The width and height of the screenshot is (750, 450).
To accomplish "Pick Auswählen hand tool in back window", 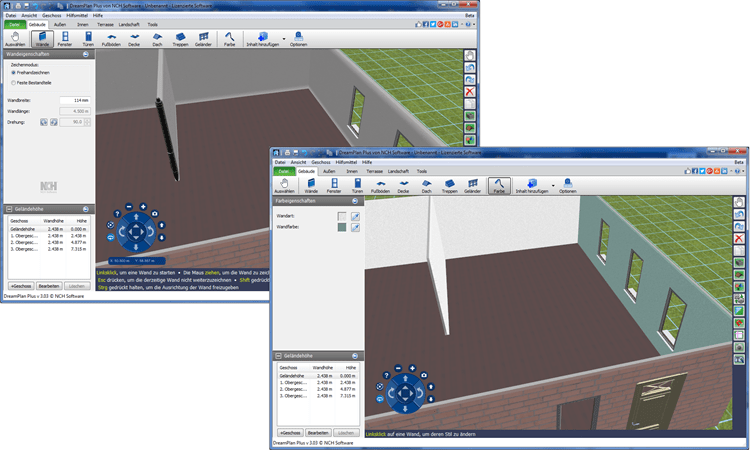I will [15, 39].
